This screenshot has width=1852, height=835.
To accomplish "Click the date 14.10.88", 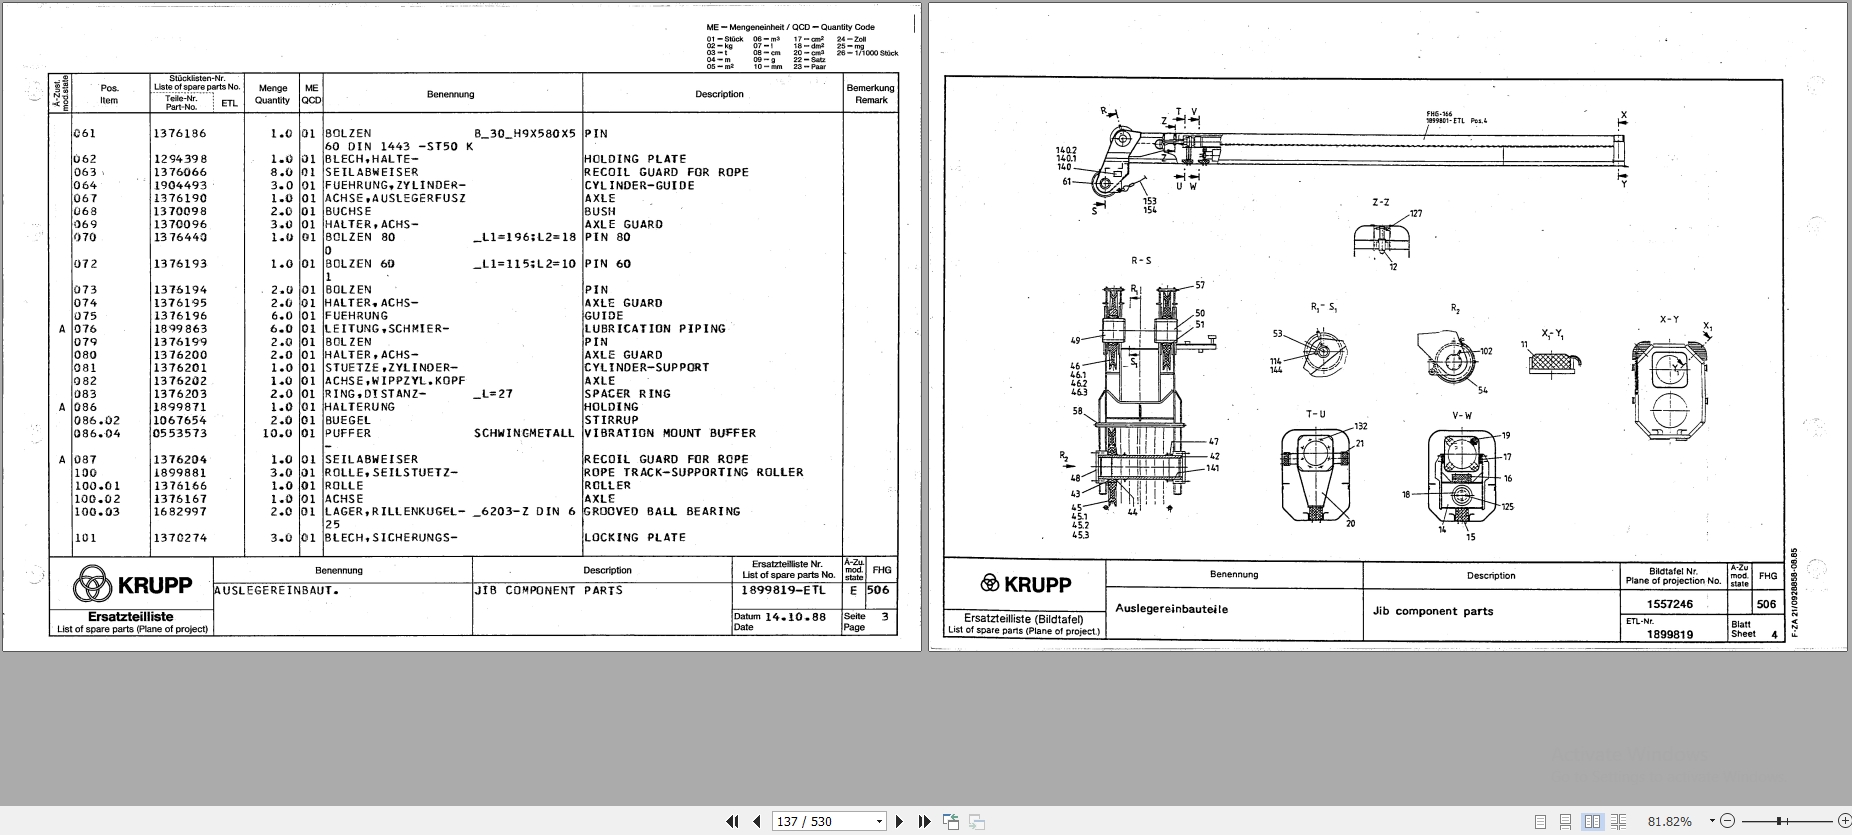I will pyautogui.click(x=796, y=617).
